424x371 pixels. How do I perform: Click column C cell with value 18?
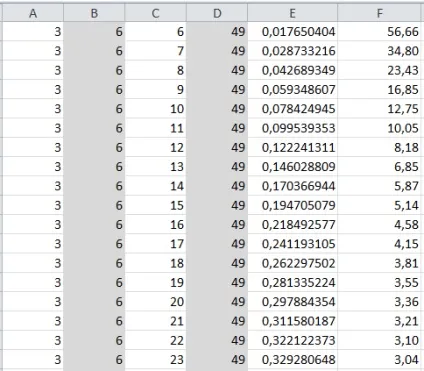point(156,263)
